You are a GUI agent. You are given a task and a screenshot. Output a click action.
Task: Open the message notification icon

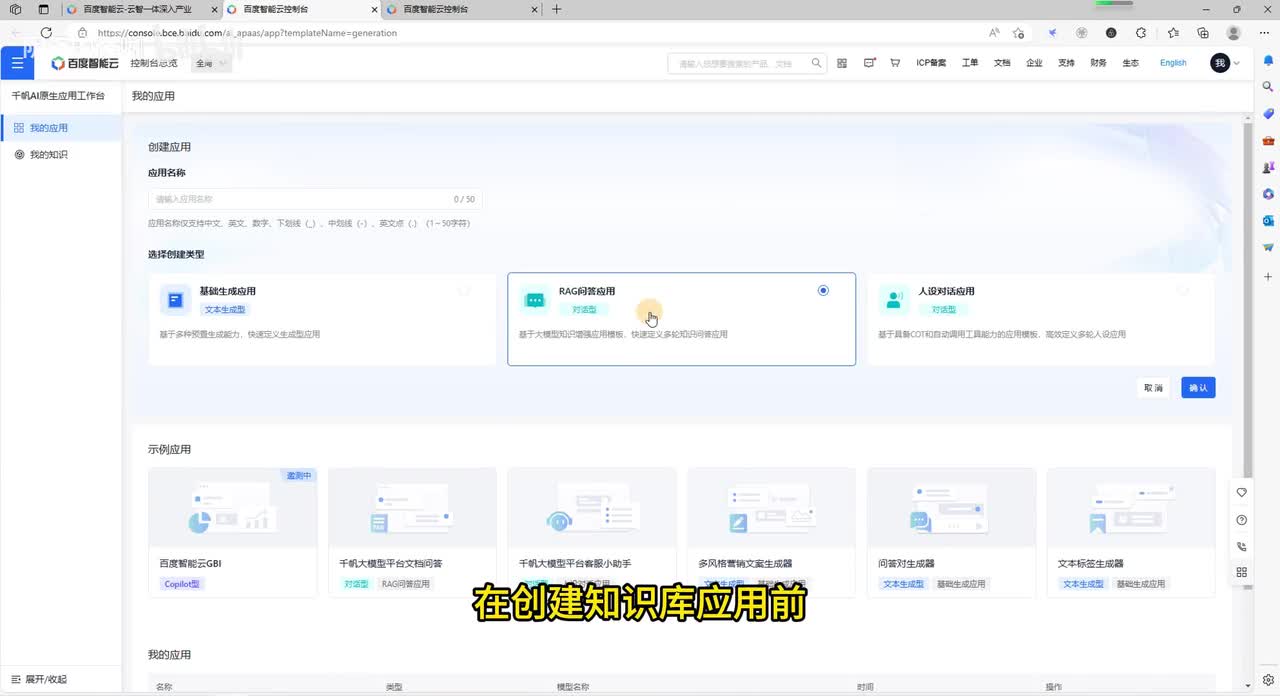point(869,63)
